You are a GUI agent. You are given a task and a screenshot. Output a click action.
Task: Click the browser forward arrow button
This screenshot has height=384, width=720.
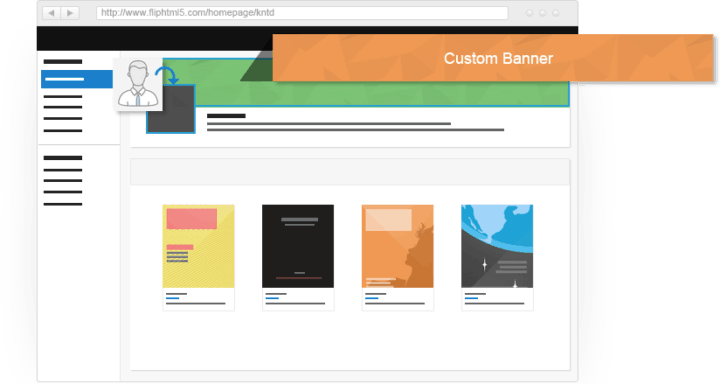pyautogui.click(x=70, y=13)
